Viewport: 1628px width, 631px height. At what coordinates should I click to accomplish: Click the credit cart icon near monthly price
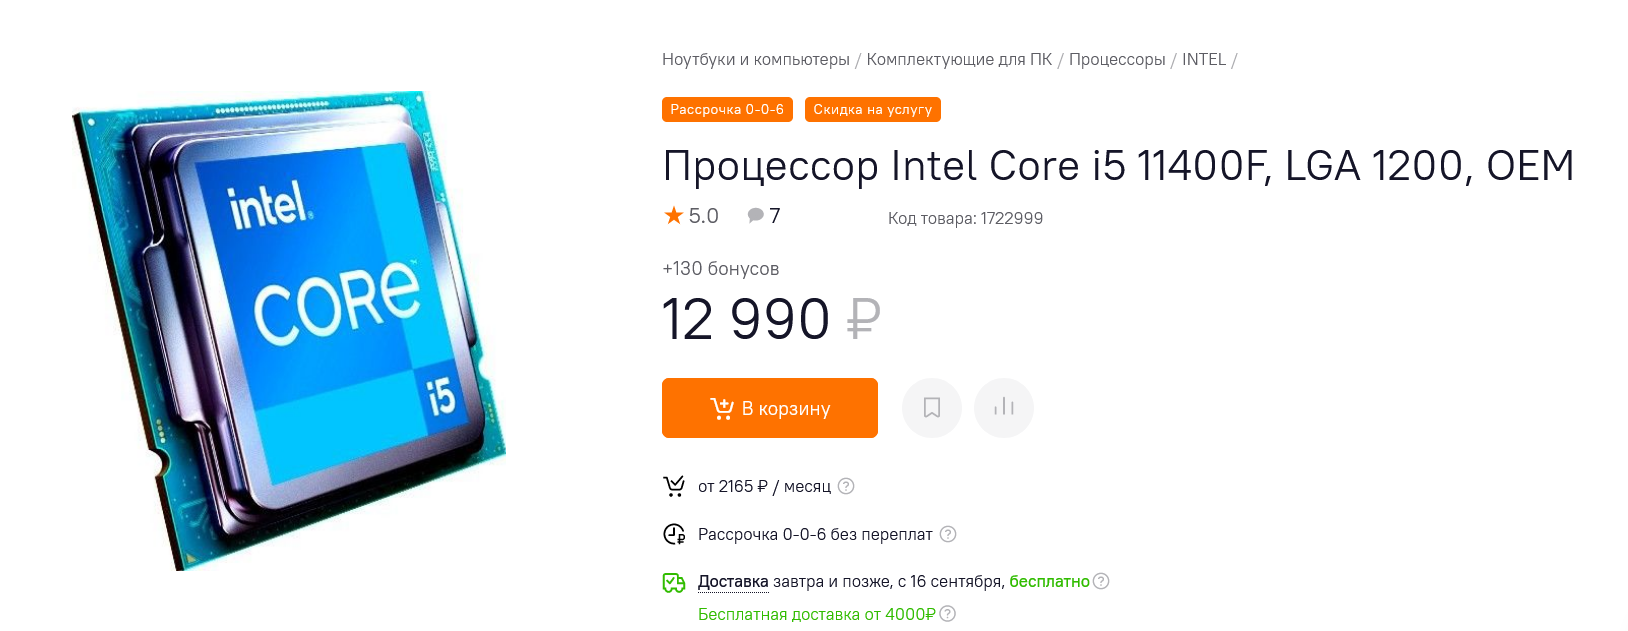point(674,486)
